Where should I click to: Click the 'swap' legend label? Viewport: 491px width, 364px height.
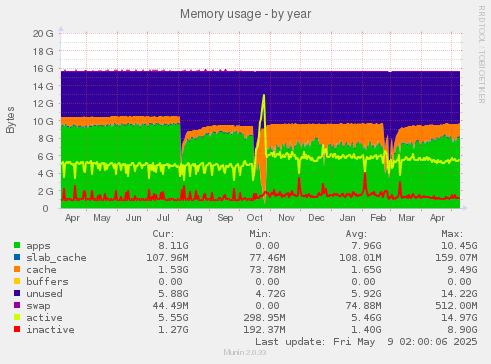coord(38,306)
